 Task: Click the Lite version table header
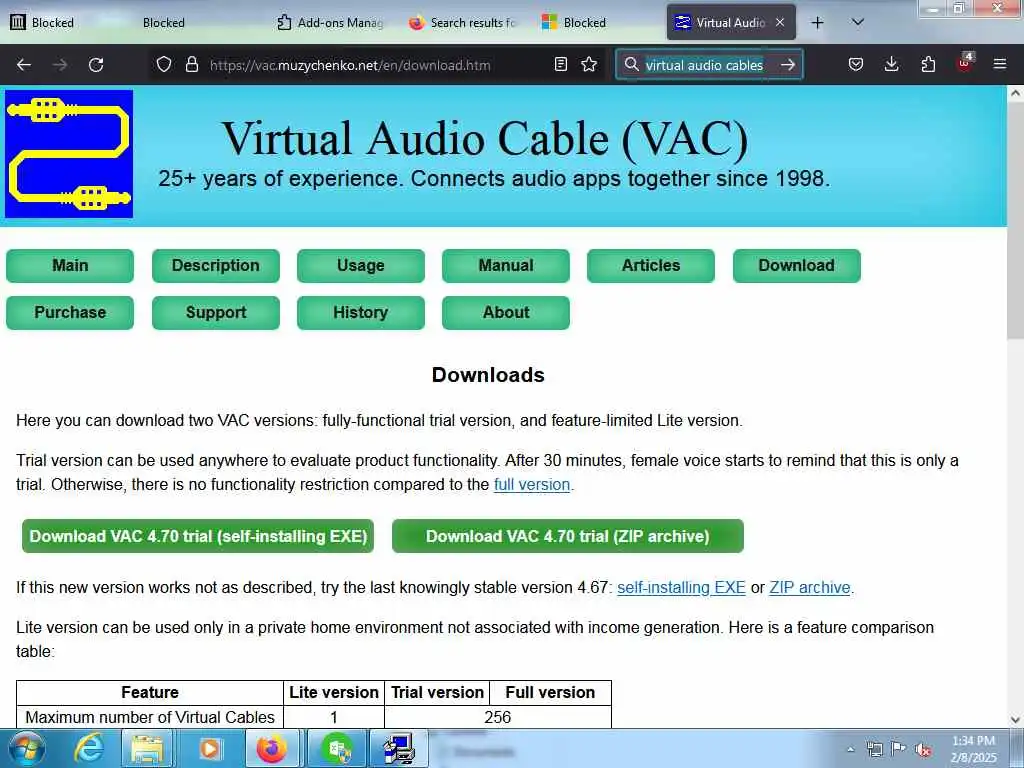334,692
